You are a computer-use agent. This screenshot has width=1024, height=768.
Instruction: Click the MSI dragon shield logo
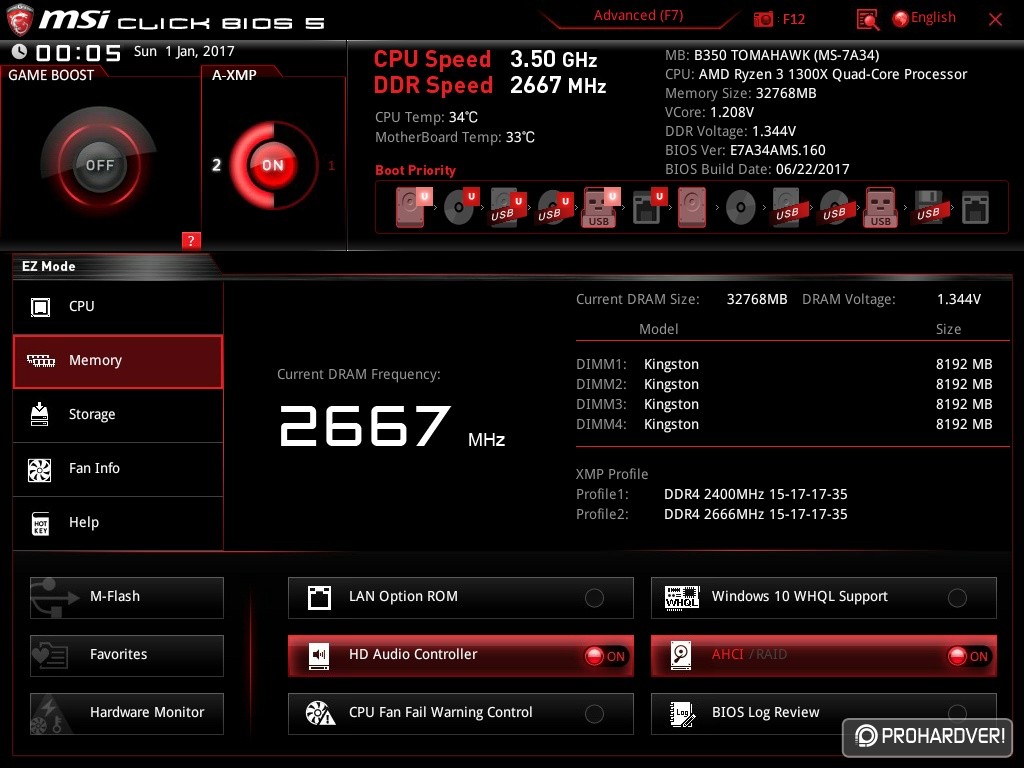20,20
